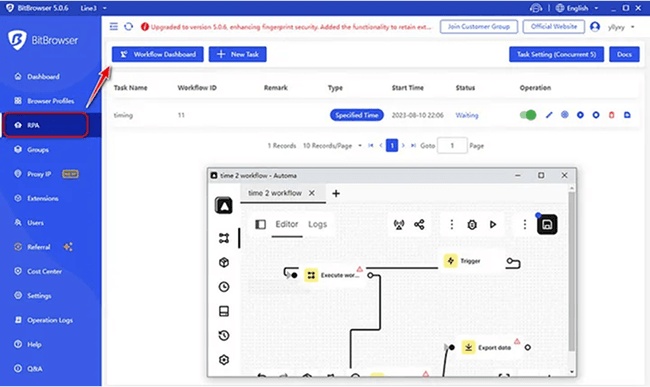Collapse the sidebar with hamburger icon
This screenshot has width=650, height=387.
[114, 27]
